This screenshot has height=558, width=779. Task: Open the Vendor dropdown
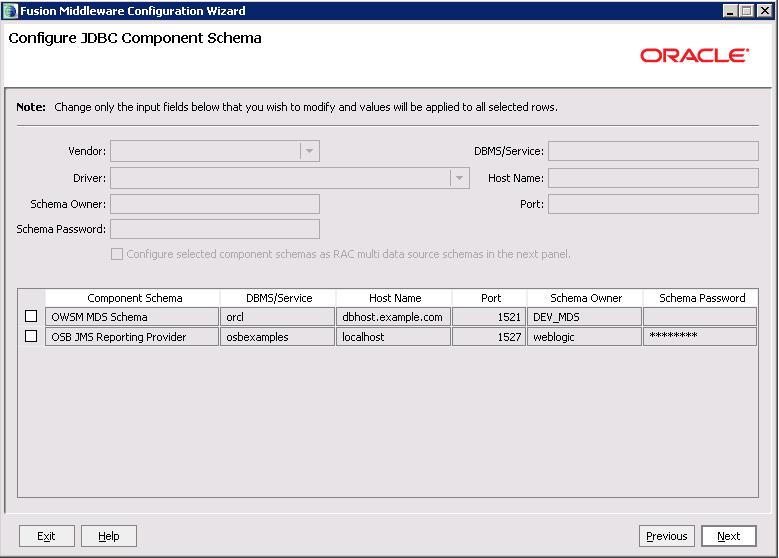coord(309,151)
